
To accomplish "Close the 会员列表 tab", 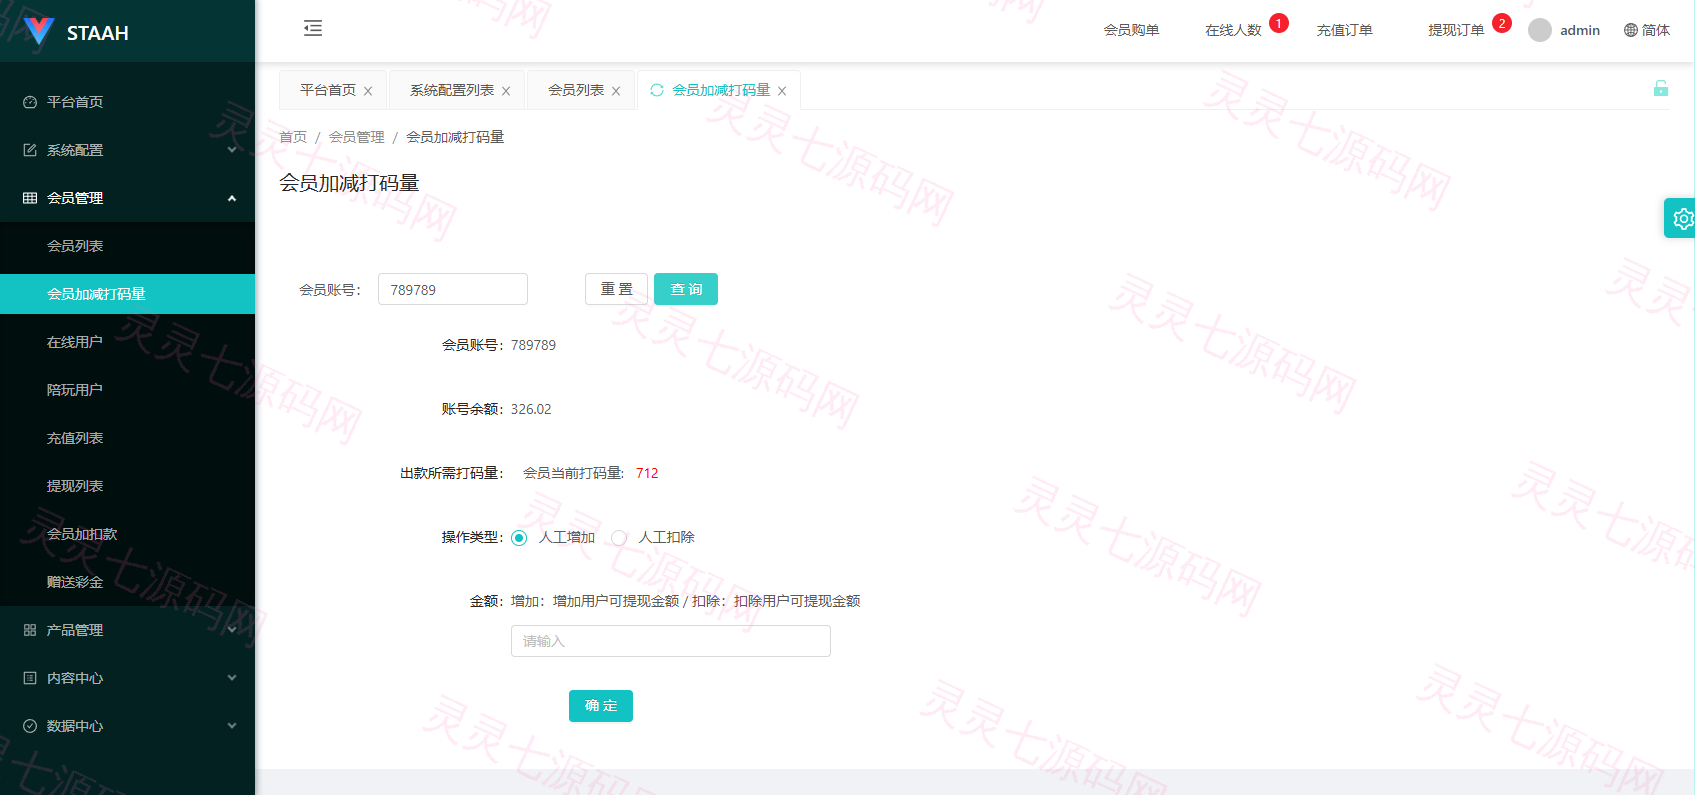I will [x=616, y=91].
